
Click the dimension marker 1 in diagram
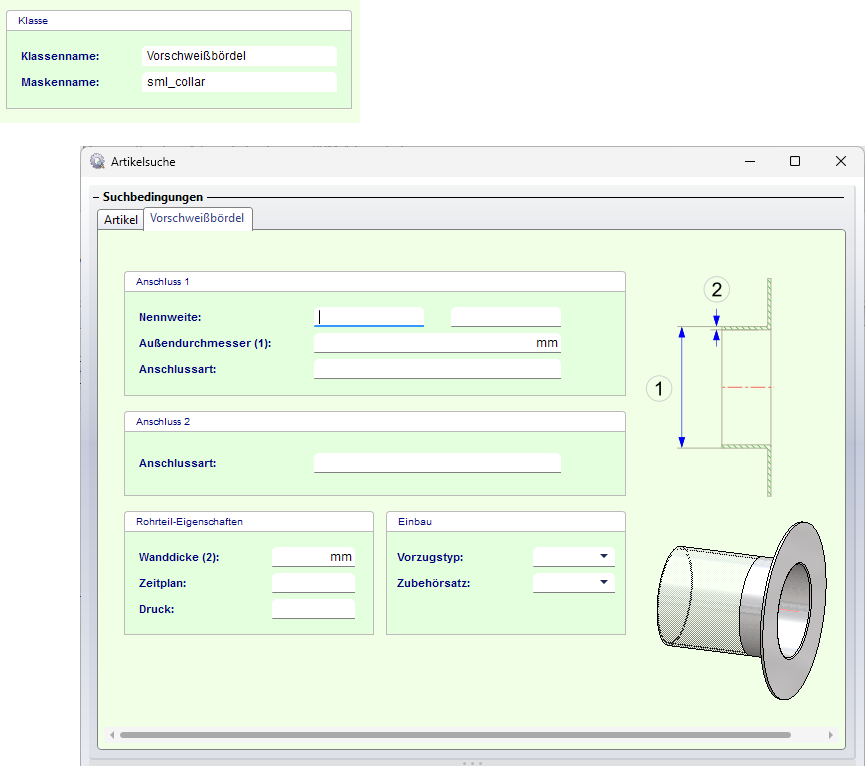658,387
